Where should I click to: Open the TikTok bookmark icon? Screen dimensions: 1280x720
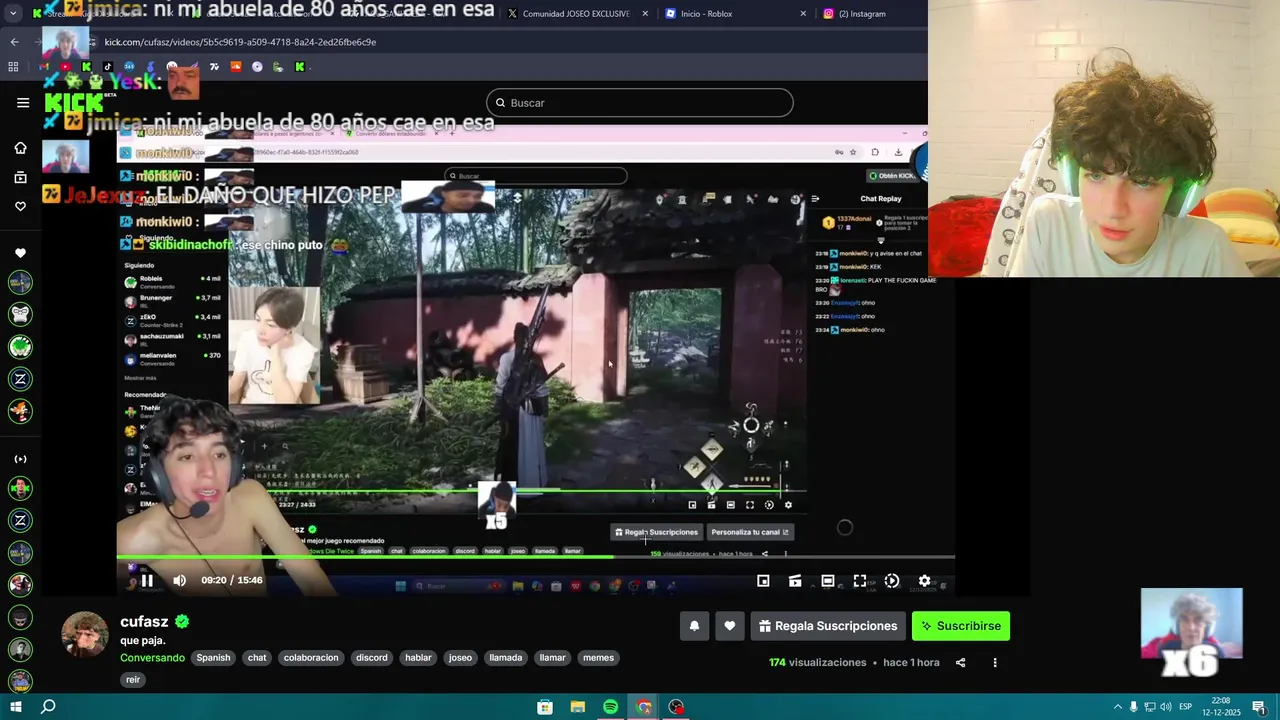coord(108,67)
